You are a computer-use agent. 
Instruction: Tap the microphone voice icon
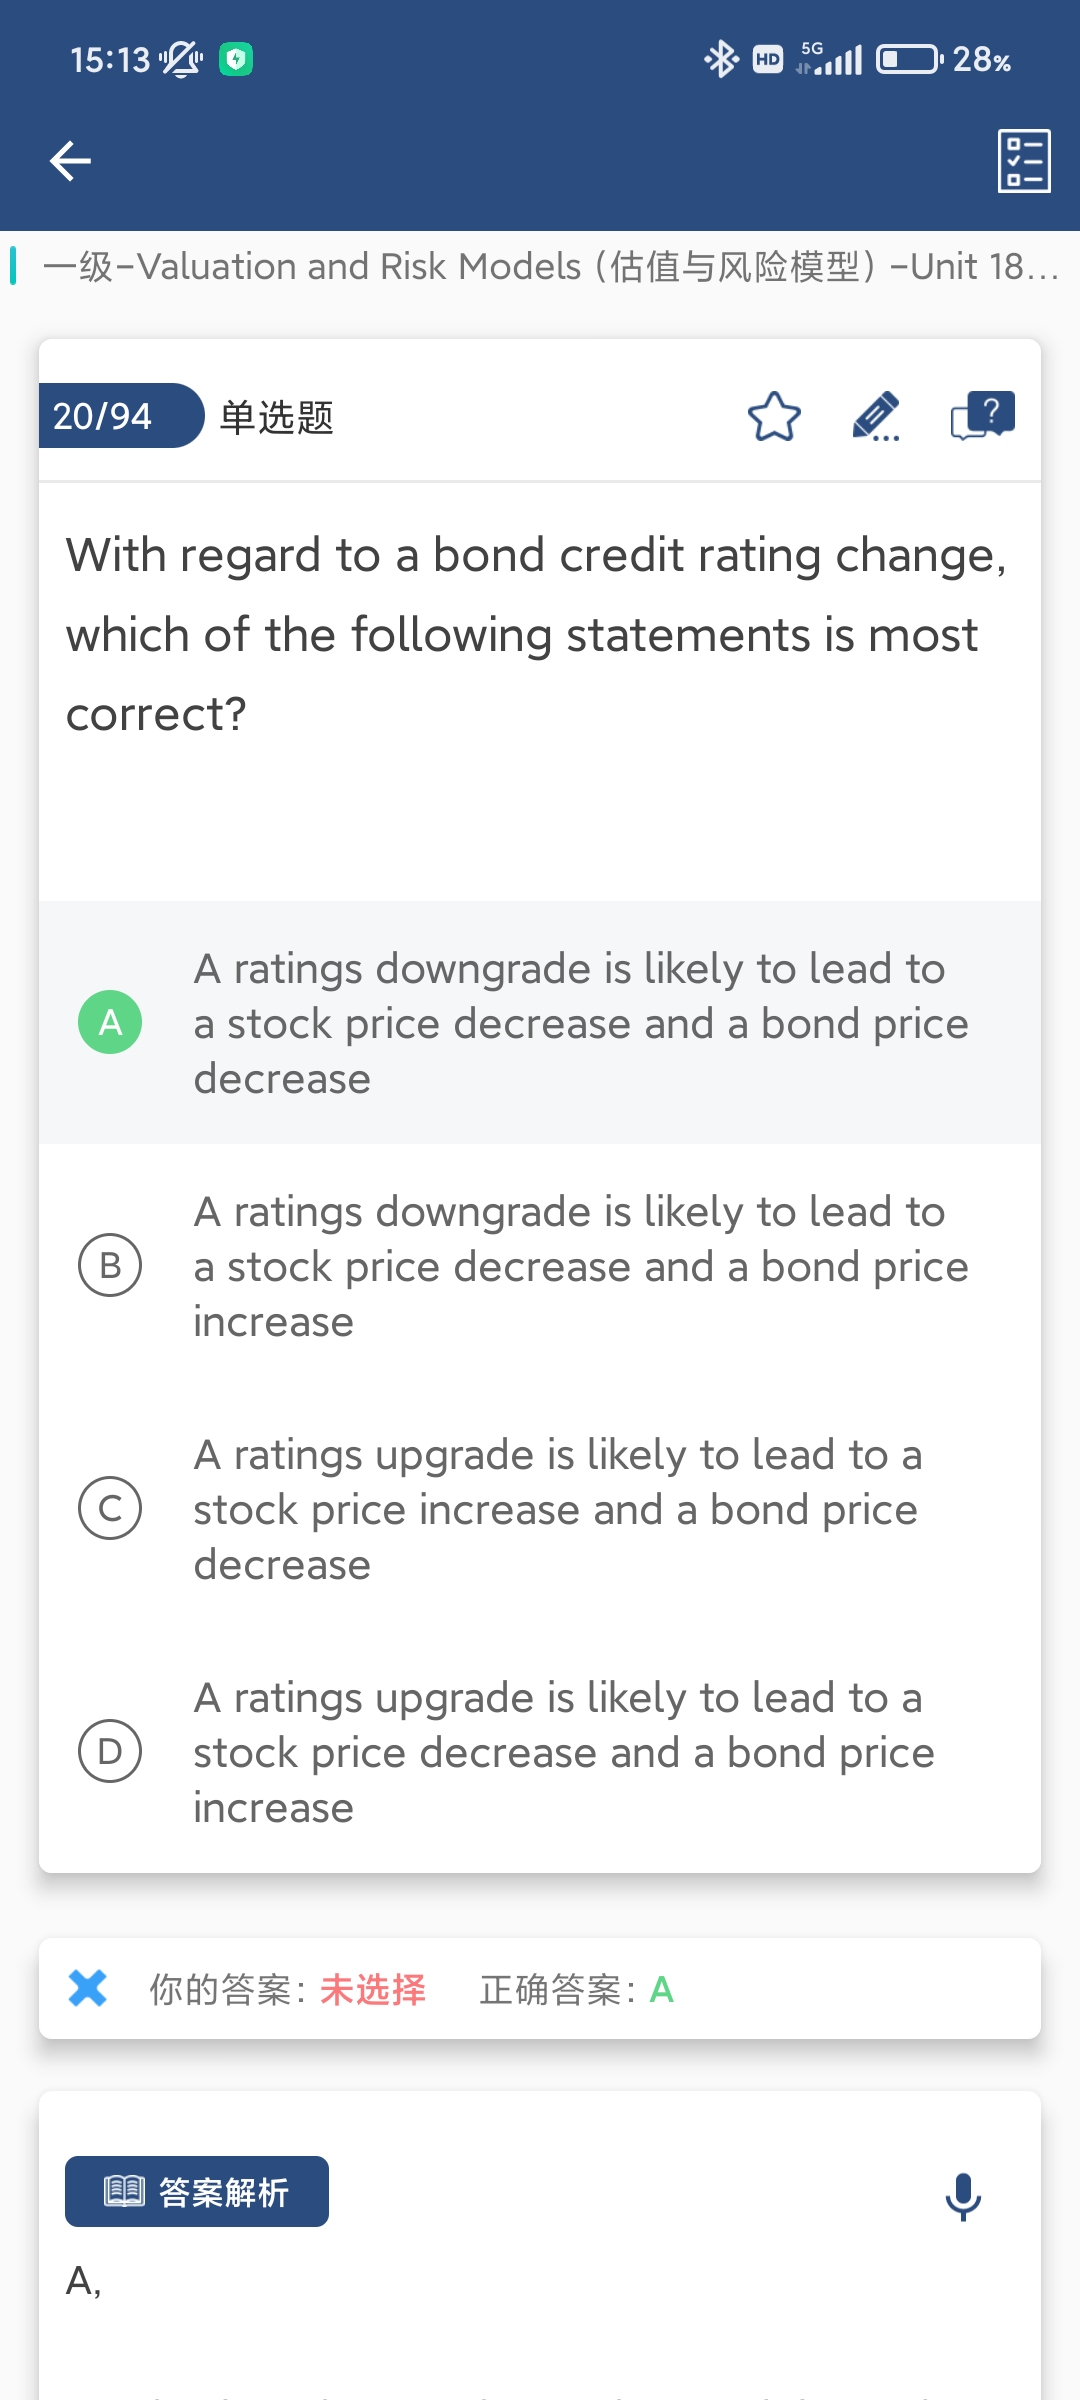(x=963, y=2196)
